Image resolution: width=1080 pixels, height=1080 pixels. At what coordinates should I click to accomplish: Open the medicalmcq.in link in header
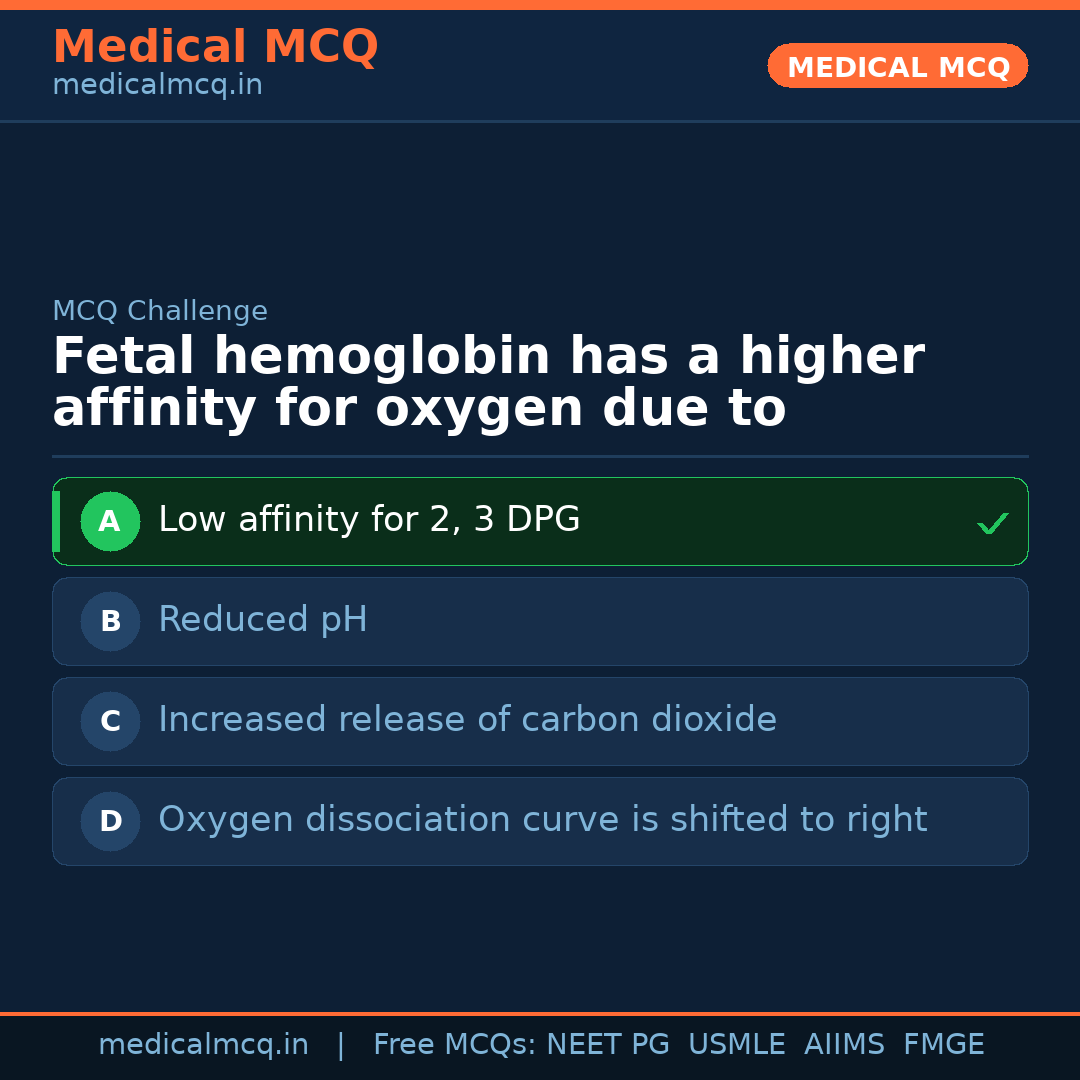(x=157, y=86)
